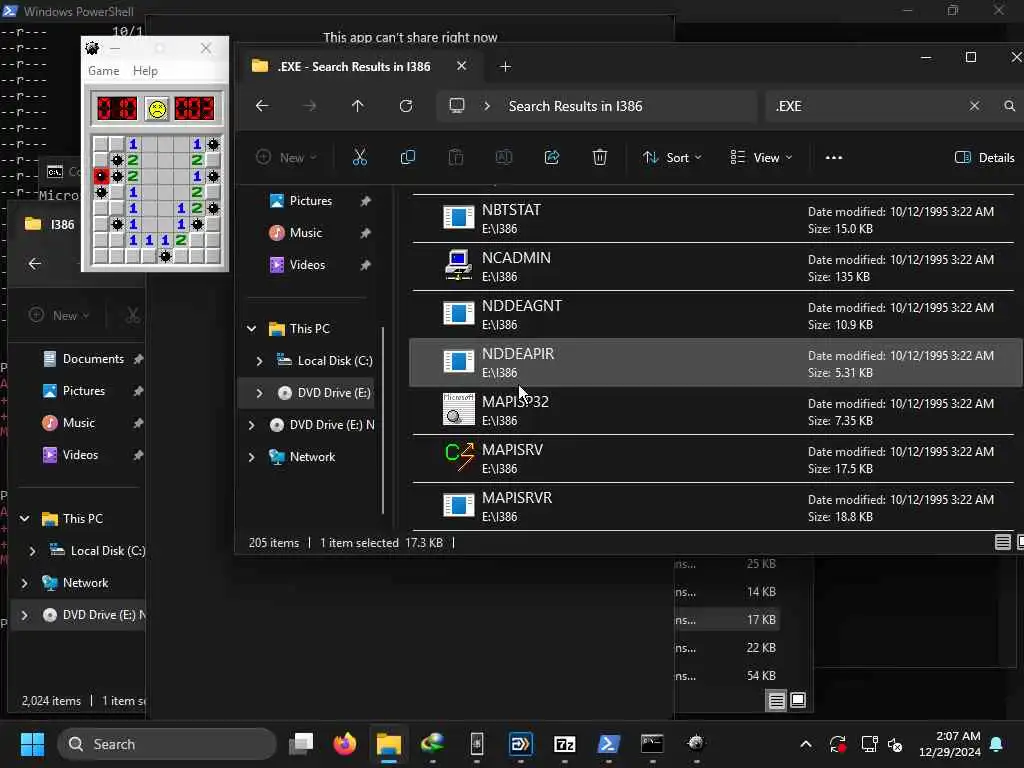Viewport: 1024px width, 768px height.
Task: Select the MAPISRVR file
Action: (716, 507)
